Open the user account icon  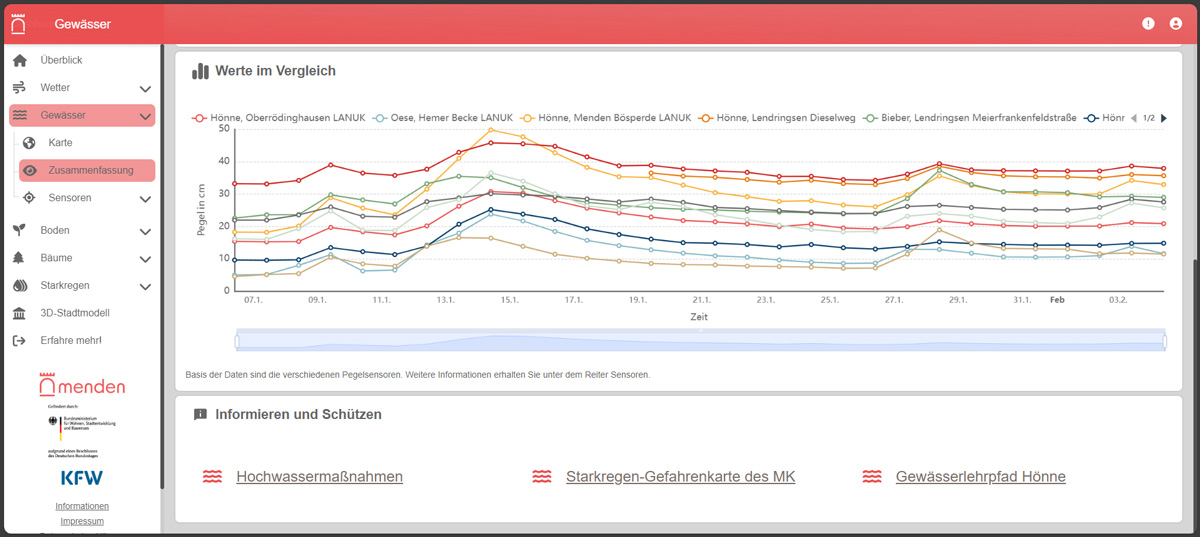(1176, 24)
